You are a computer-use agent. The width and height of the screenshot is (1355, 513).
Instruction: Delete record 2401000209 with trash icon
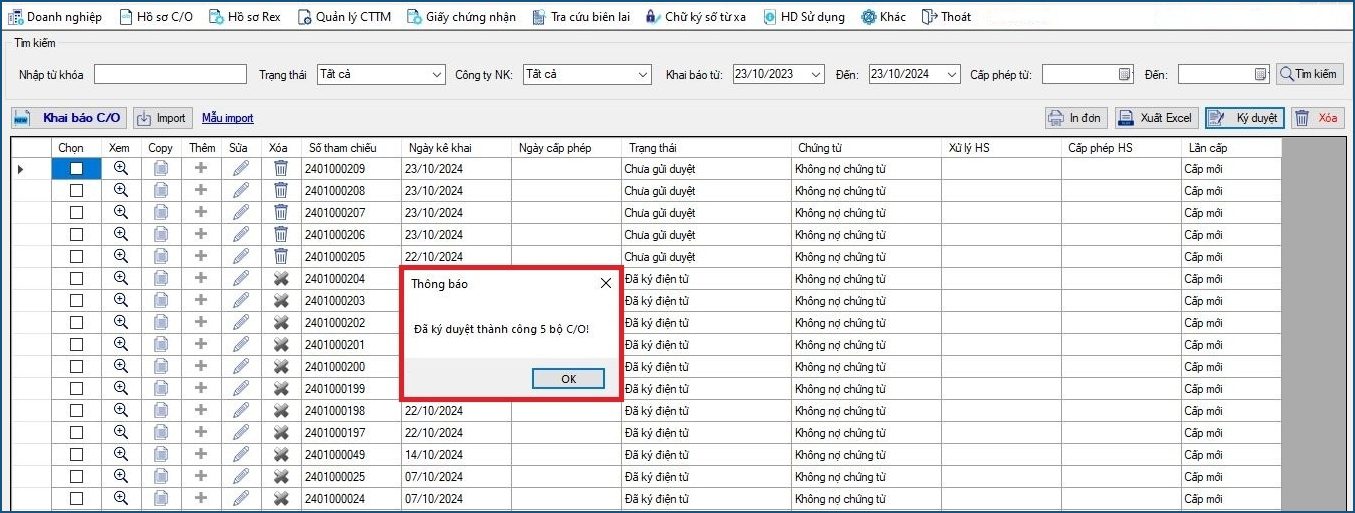click(281, 168)
